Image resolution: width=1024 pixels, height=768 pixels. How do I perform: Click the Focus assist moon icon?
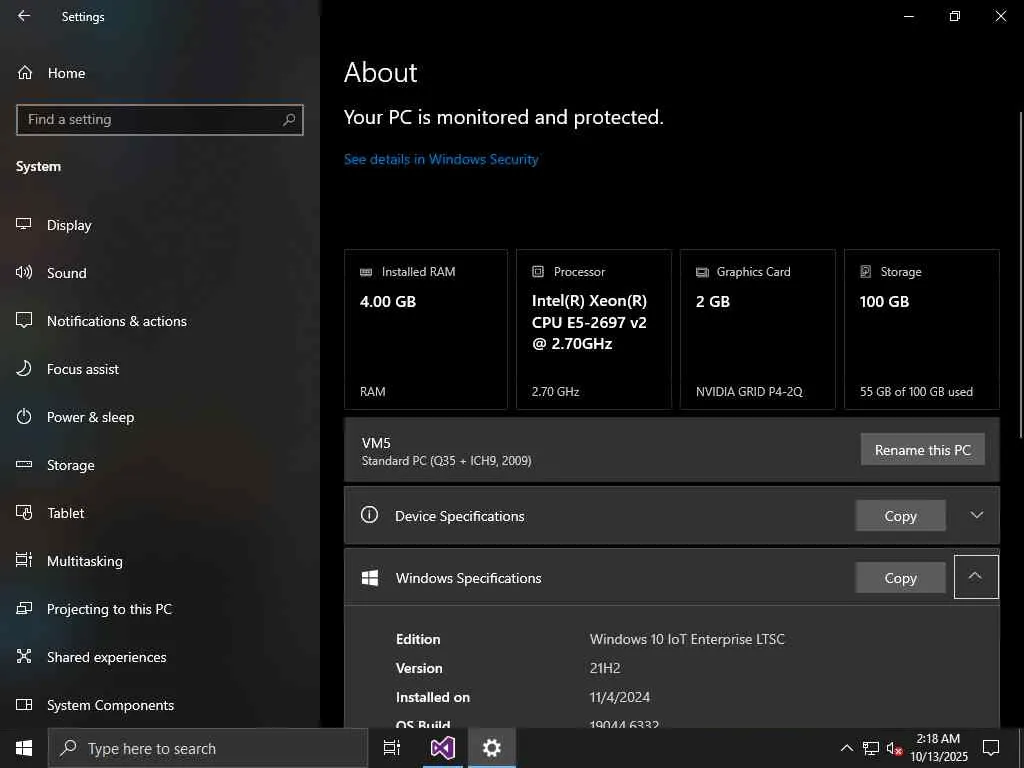point(24,368)
